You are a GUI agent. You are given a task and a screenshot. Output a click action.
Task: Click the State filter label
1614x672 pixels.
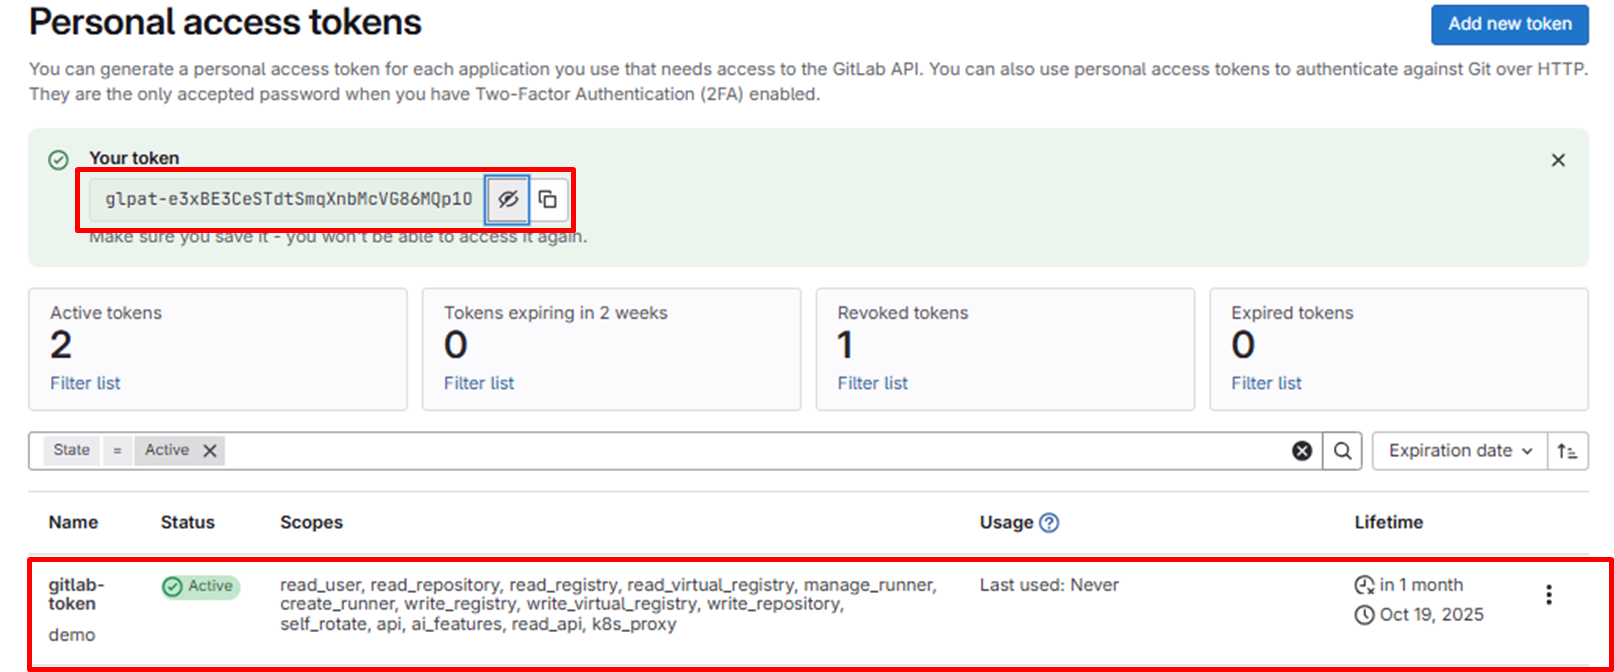coord(72,450)
